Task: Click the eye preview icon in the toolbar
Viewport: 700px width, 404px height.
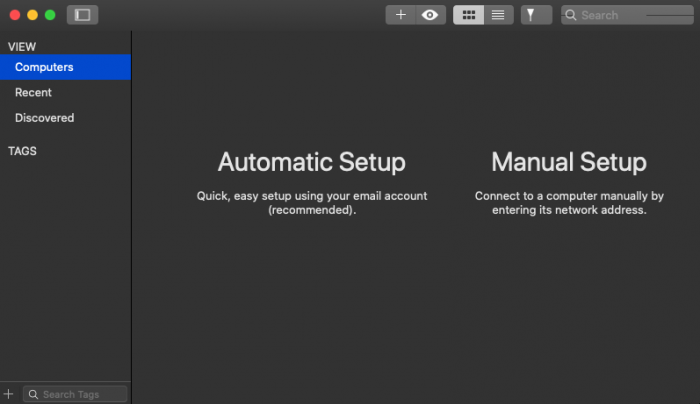Action: click(430, 15)
